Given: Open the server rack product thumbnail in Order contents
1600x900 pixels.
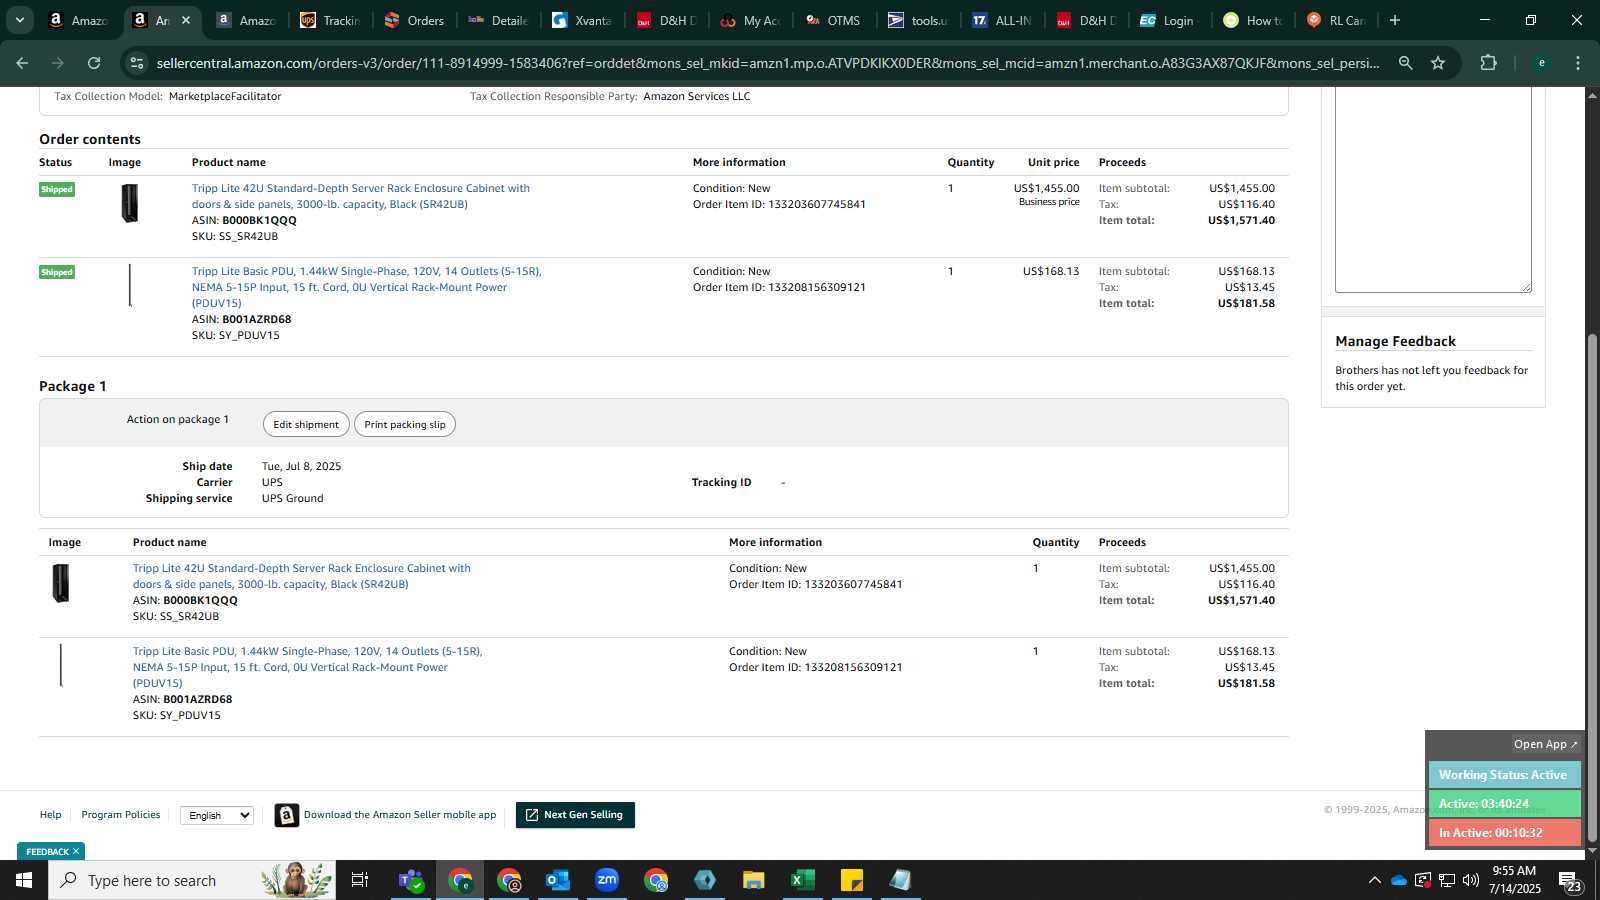Looking at the screenshot, I should pos(129,203).
